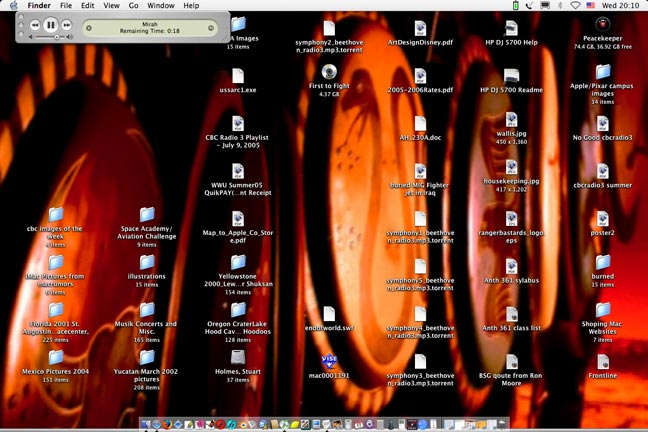Image resolution: width=648 pixels, height=432 pixels.
Task: Click the left round button in iTunes display
Action: pyautogui.click(x=89, y=28)
